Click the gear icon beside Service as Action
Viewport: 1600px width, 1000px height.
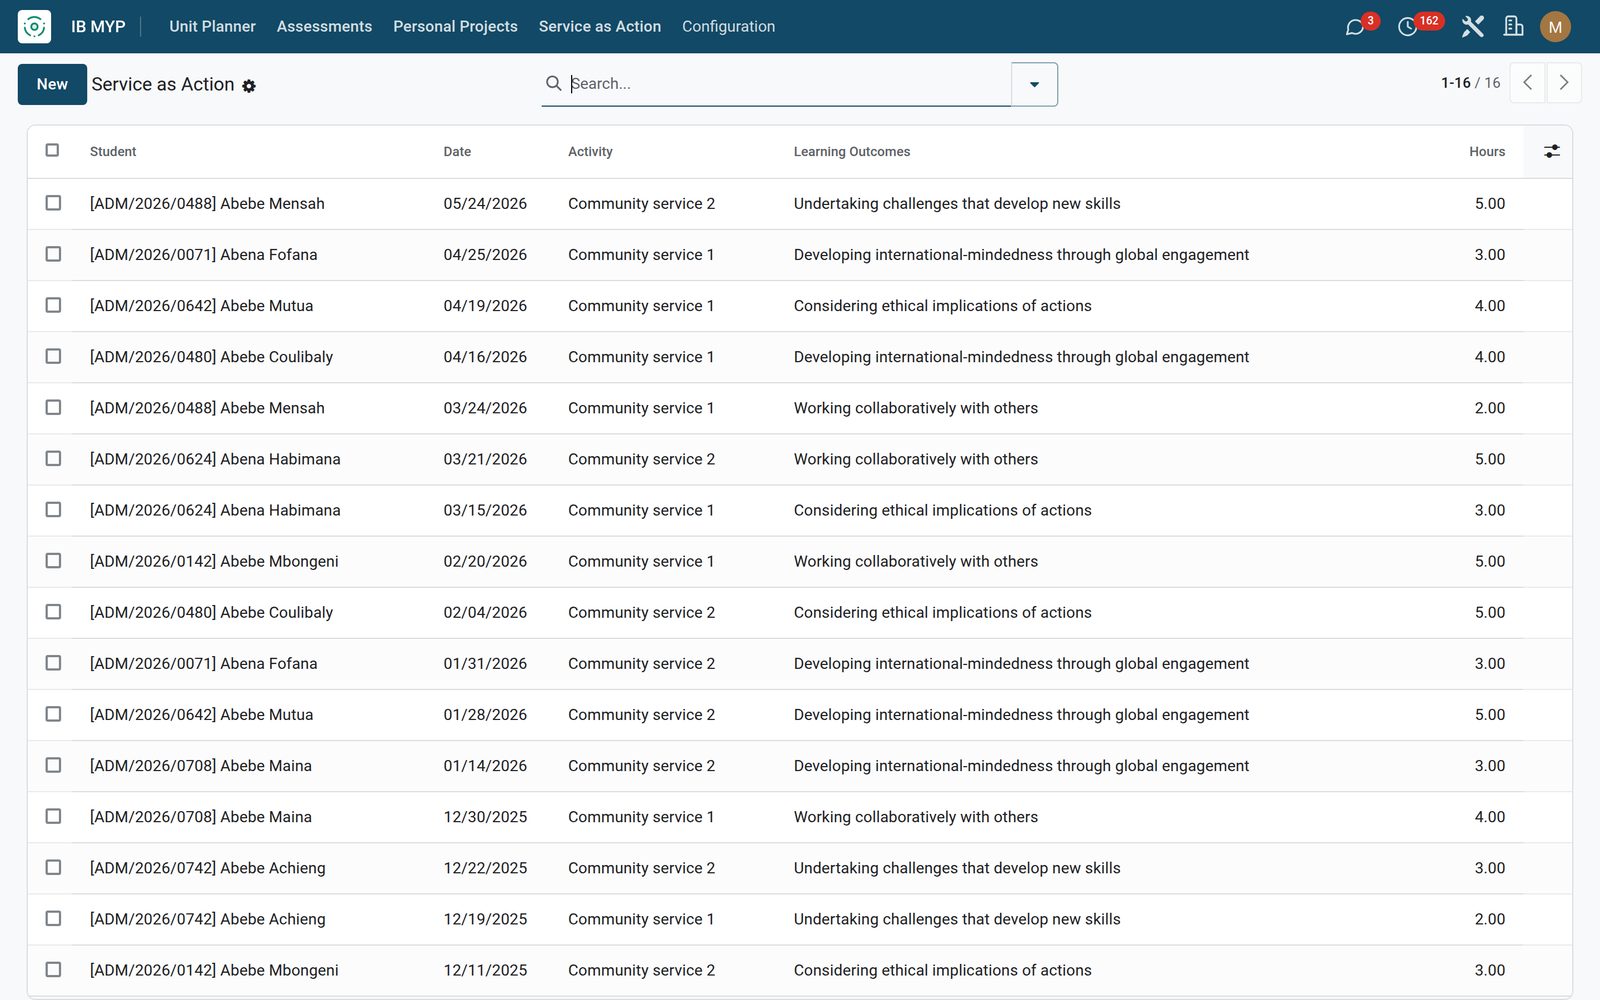tap(249, 86)
